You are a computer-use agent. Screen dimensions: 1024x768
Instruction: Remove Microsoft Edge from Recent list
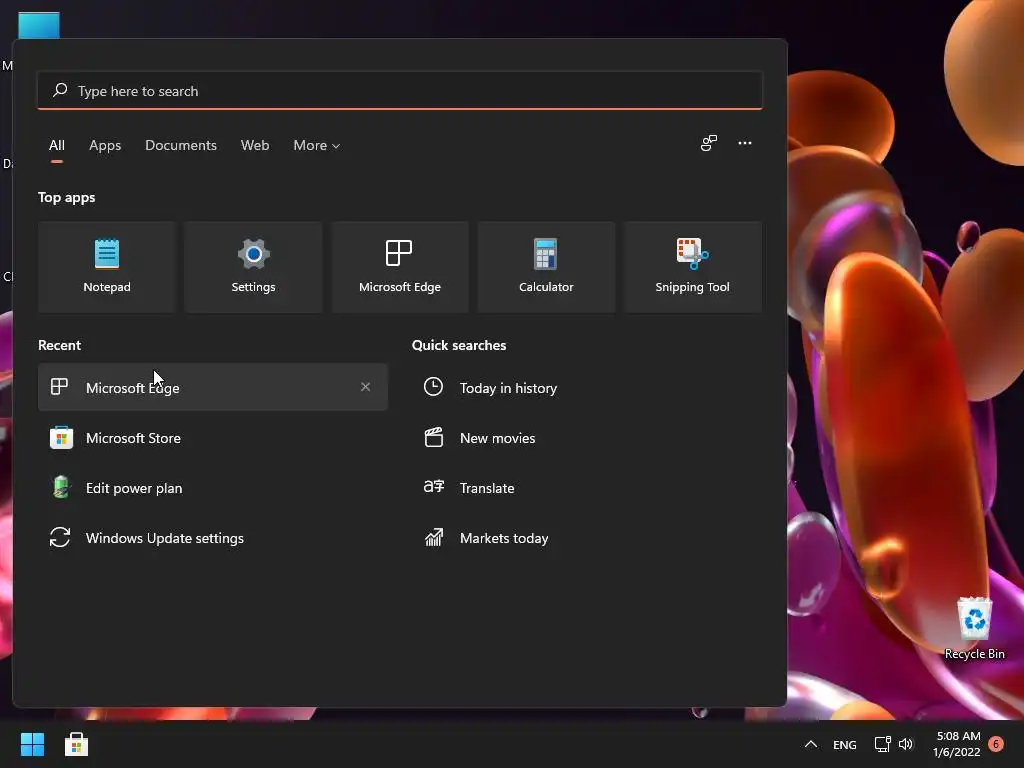click(366, 387)
